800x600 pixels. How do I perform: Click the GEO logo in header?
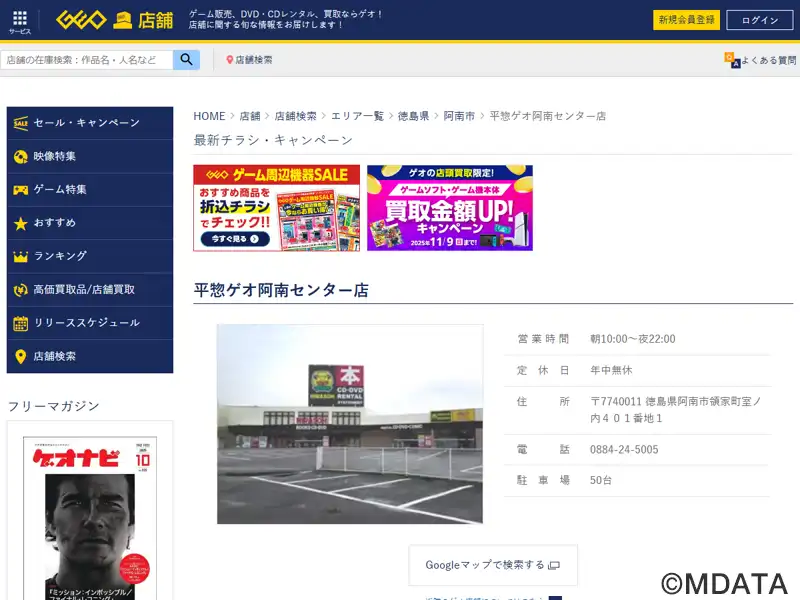tap(82, 20)
